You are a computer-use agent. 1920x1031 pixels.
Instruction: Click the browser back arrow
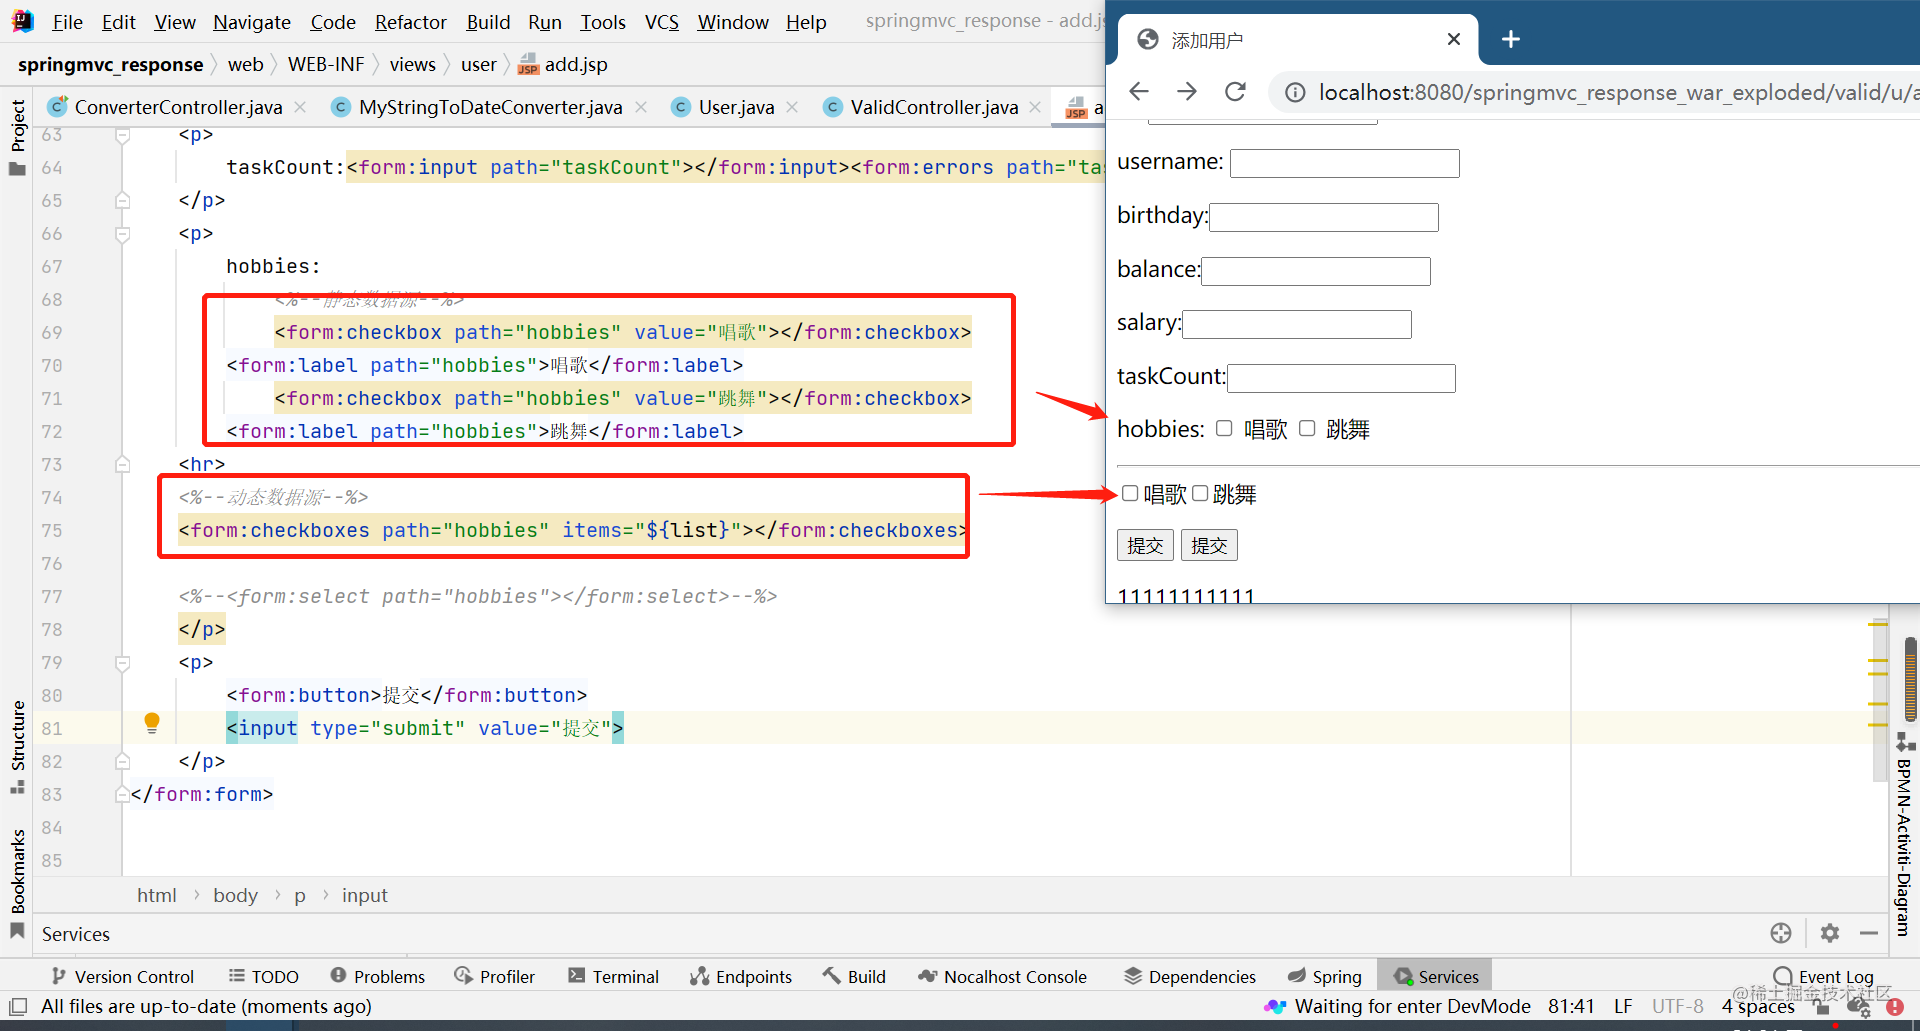(1138, 92)
